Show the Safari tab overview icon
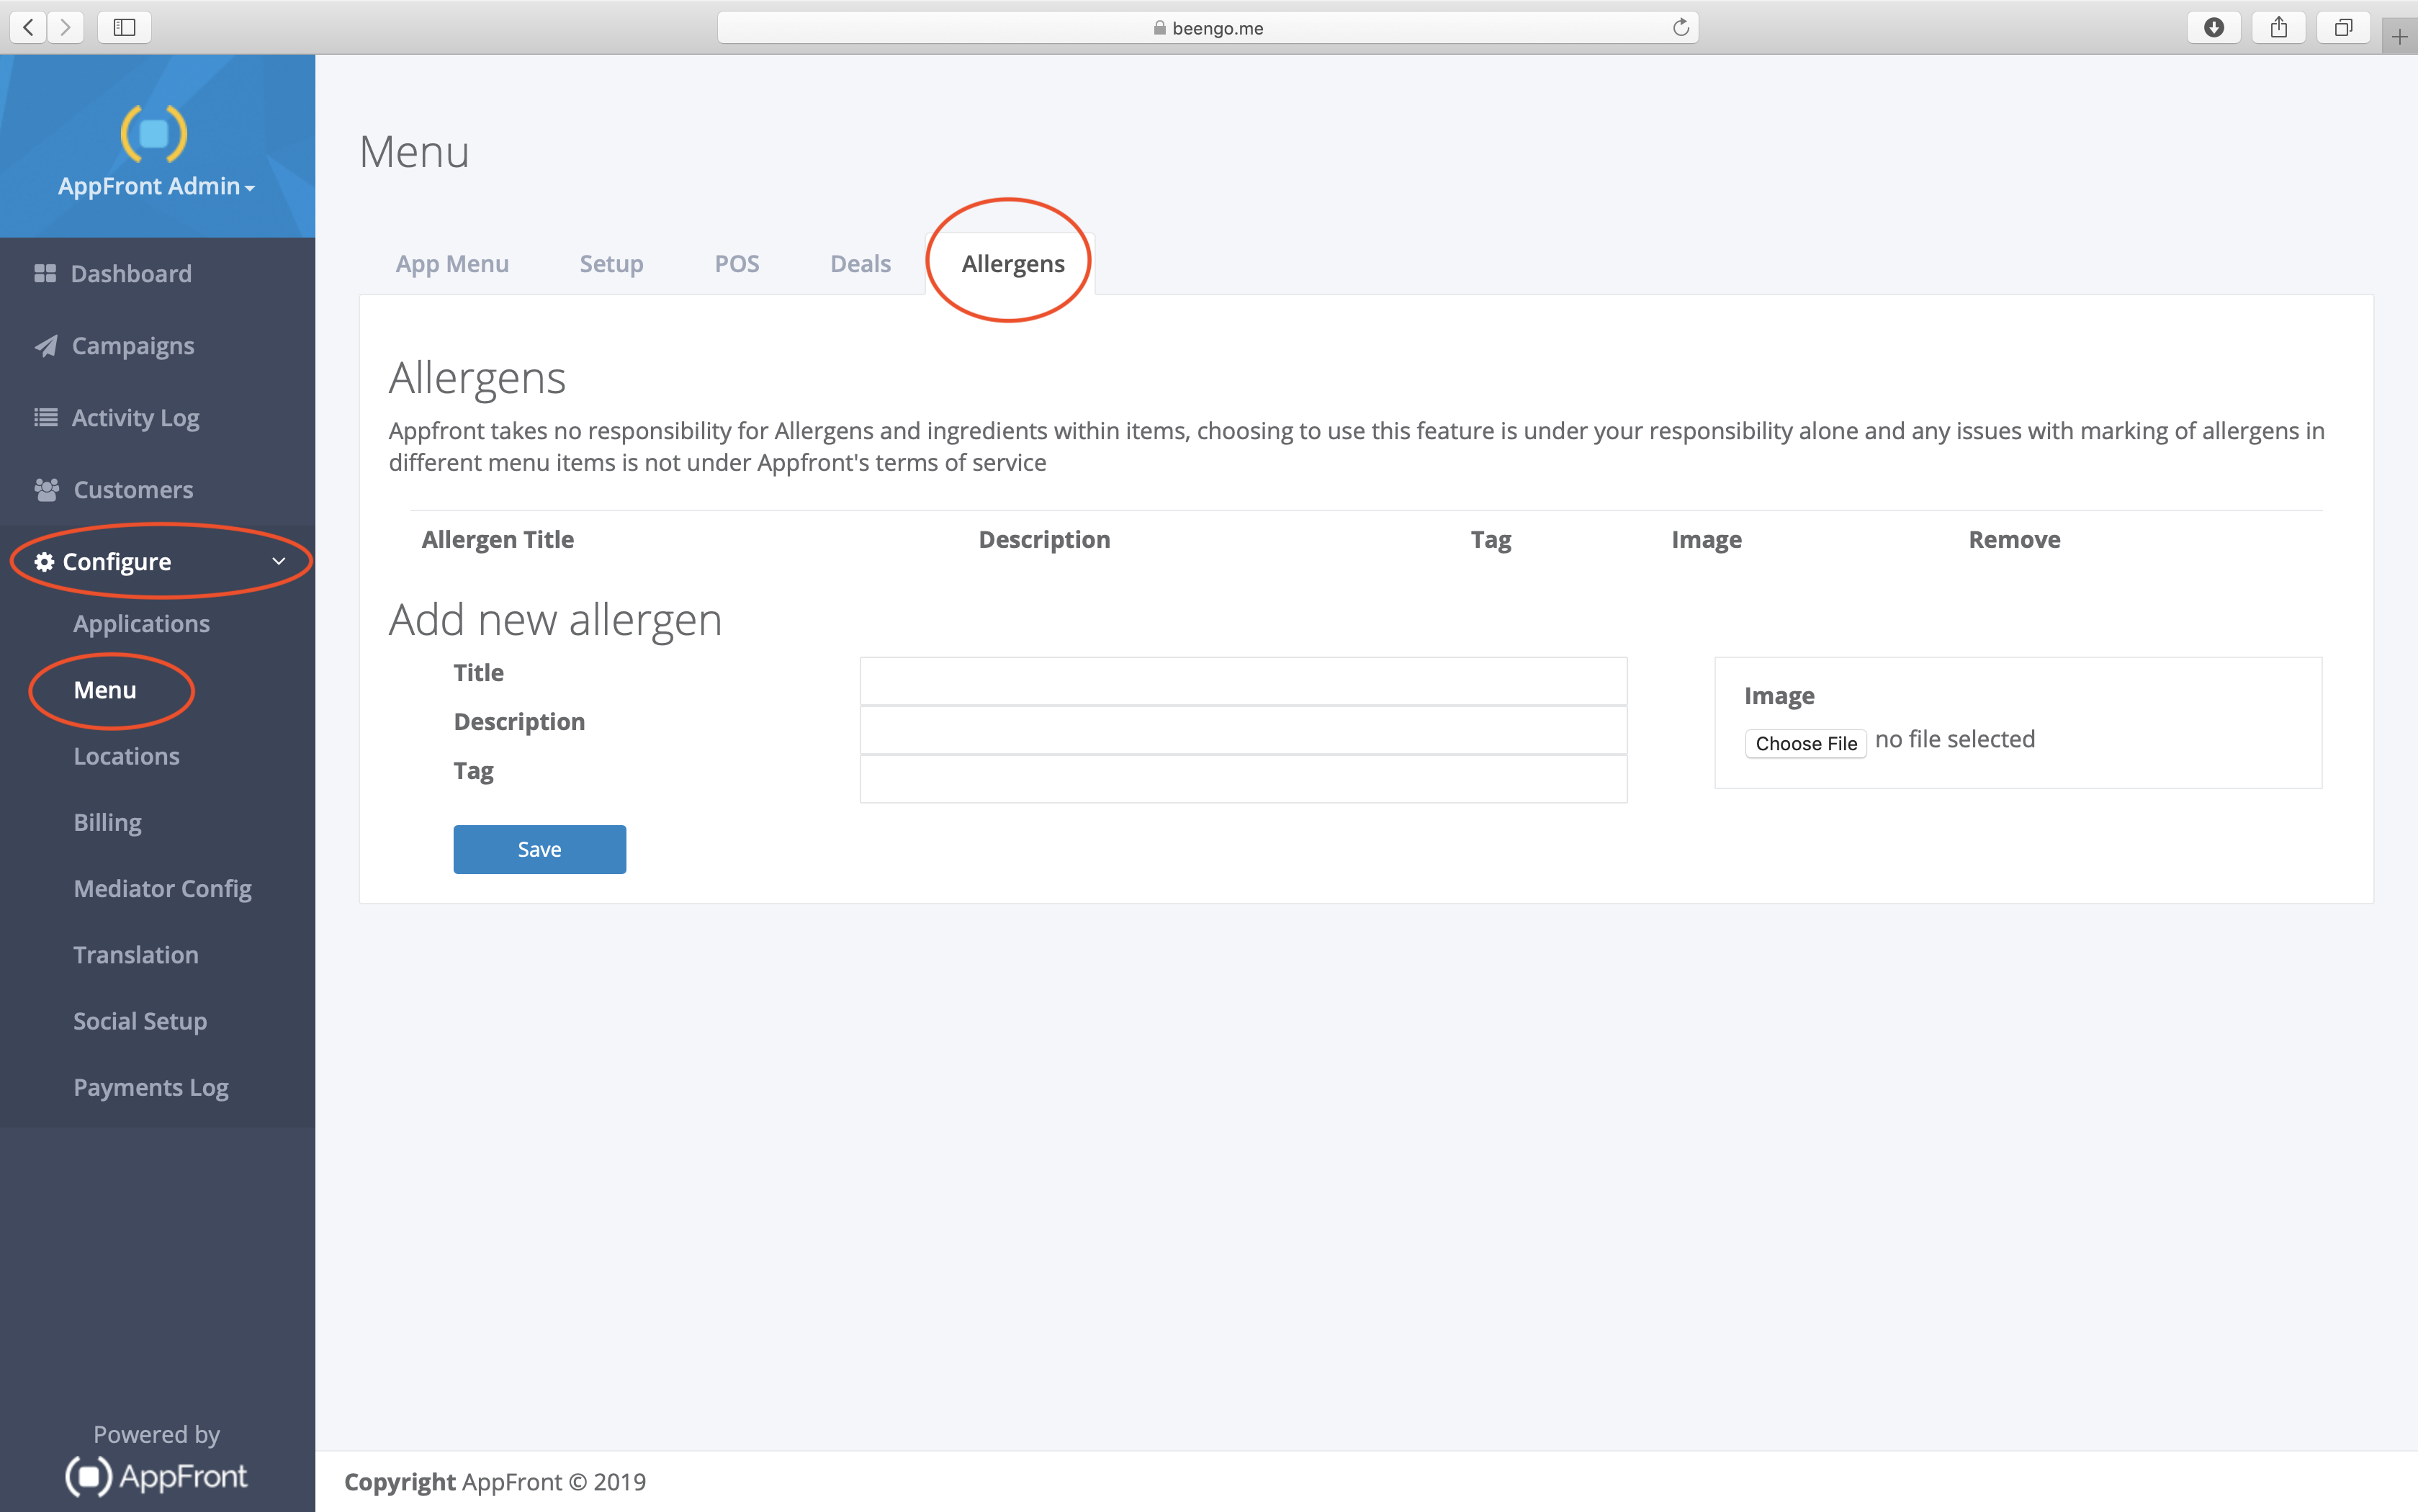 pyautogui.click(x=2343, y=27)
